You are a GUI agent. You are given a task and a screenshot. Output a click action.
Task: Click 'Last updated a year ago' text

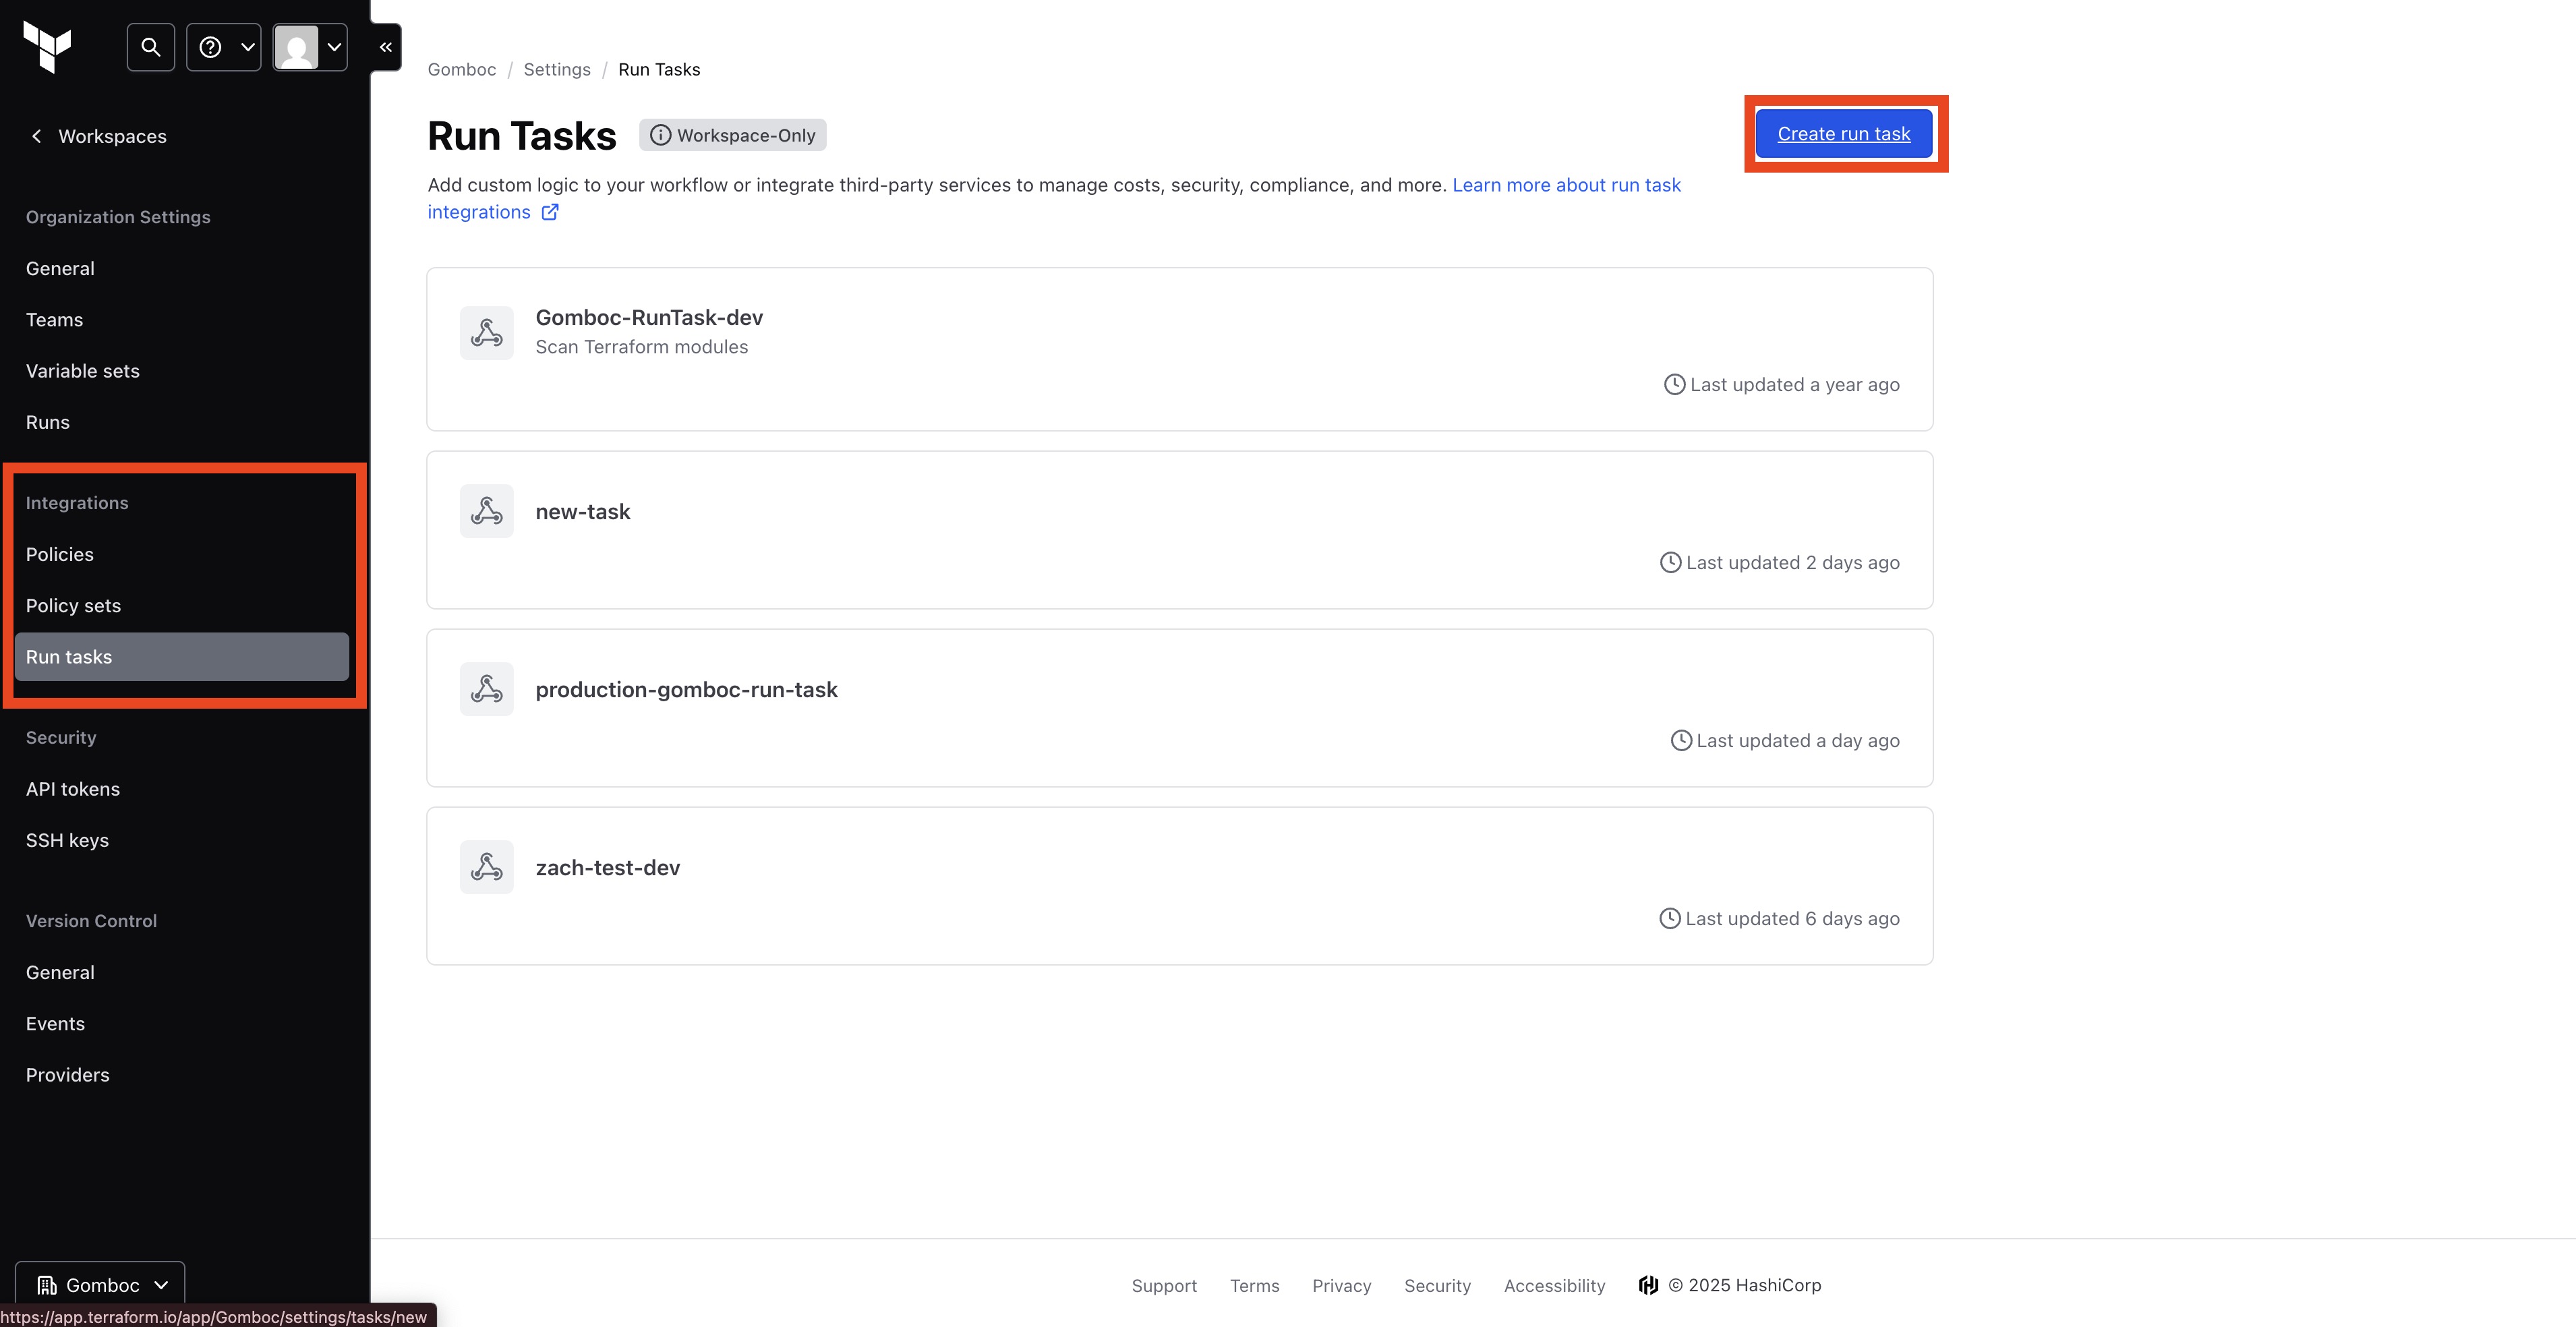[1795, 384]
